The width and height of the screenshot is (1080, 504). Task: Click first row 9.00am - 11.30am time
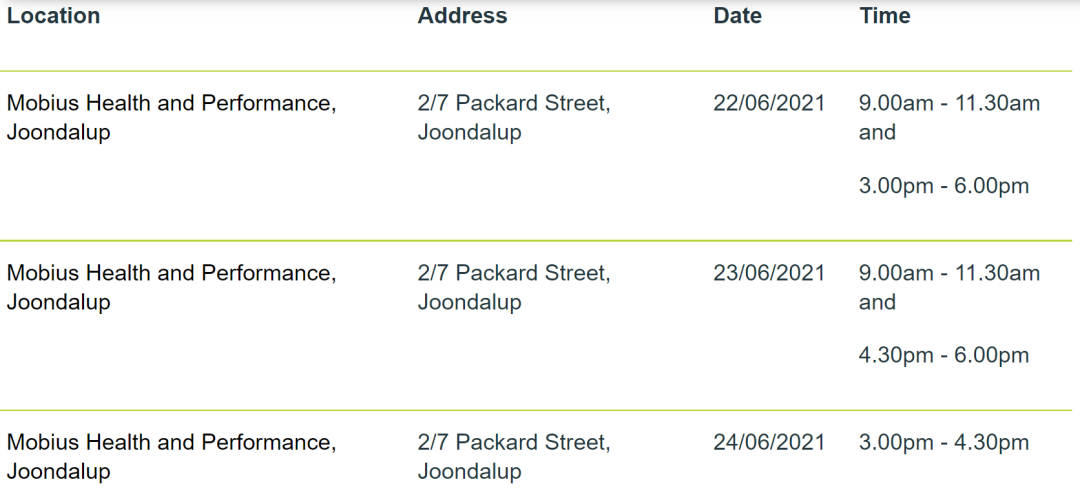[x=949, y=104]
